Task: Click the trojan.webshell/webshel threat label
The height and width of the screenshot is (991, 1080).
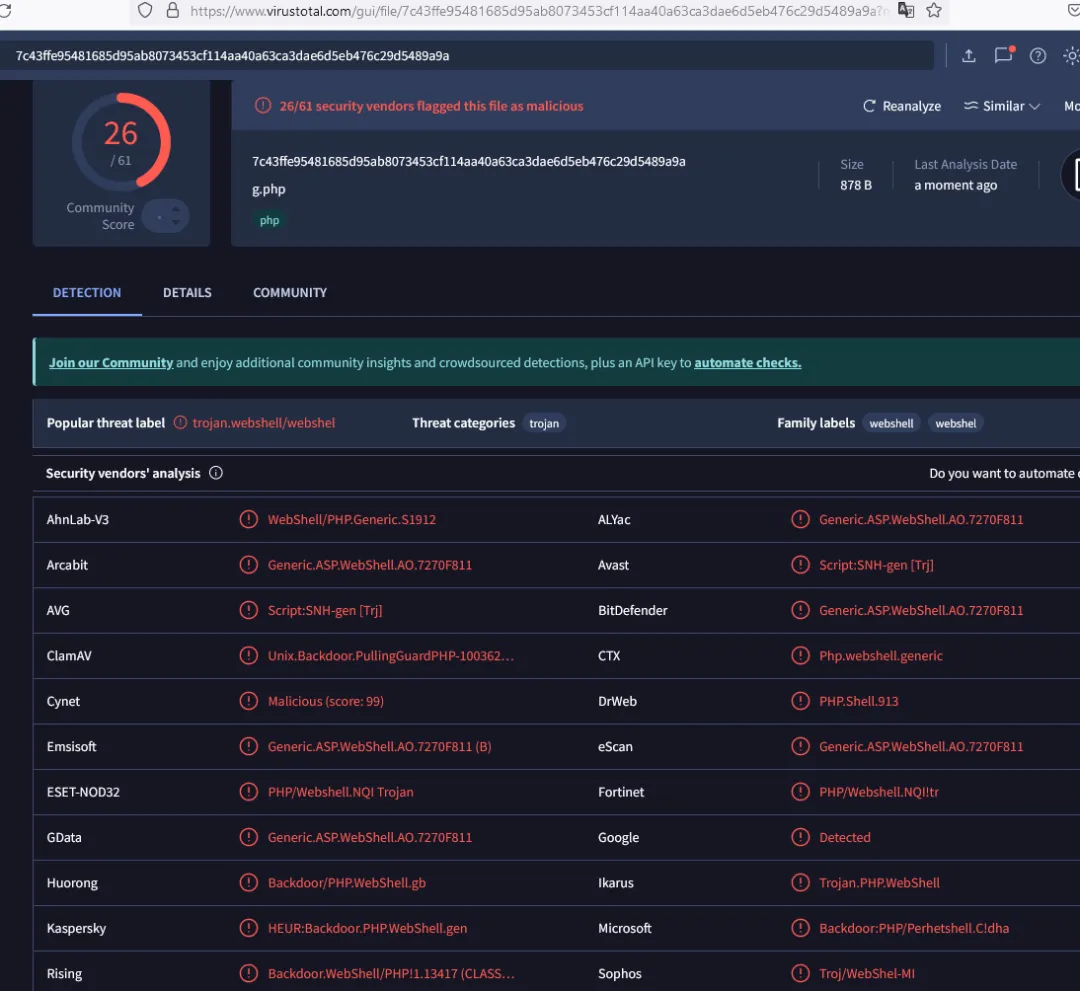Action: coord(264,423)
